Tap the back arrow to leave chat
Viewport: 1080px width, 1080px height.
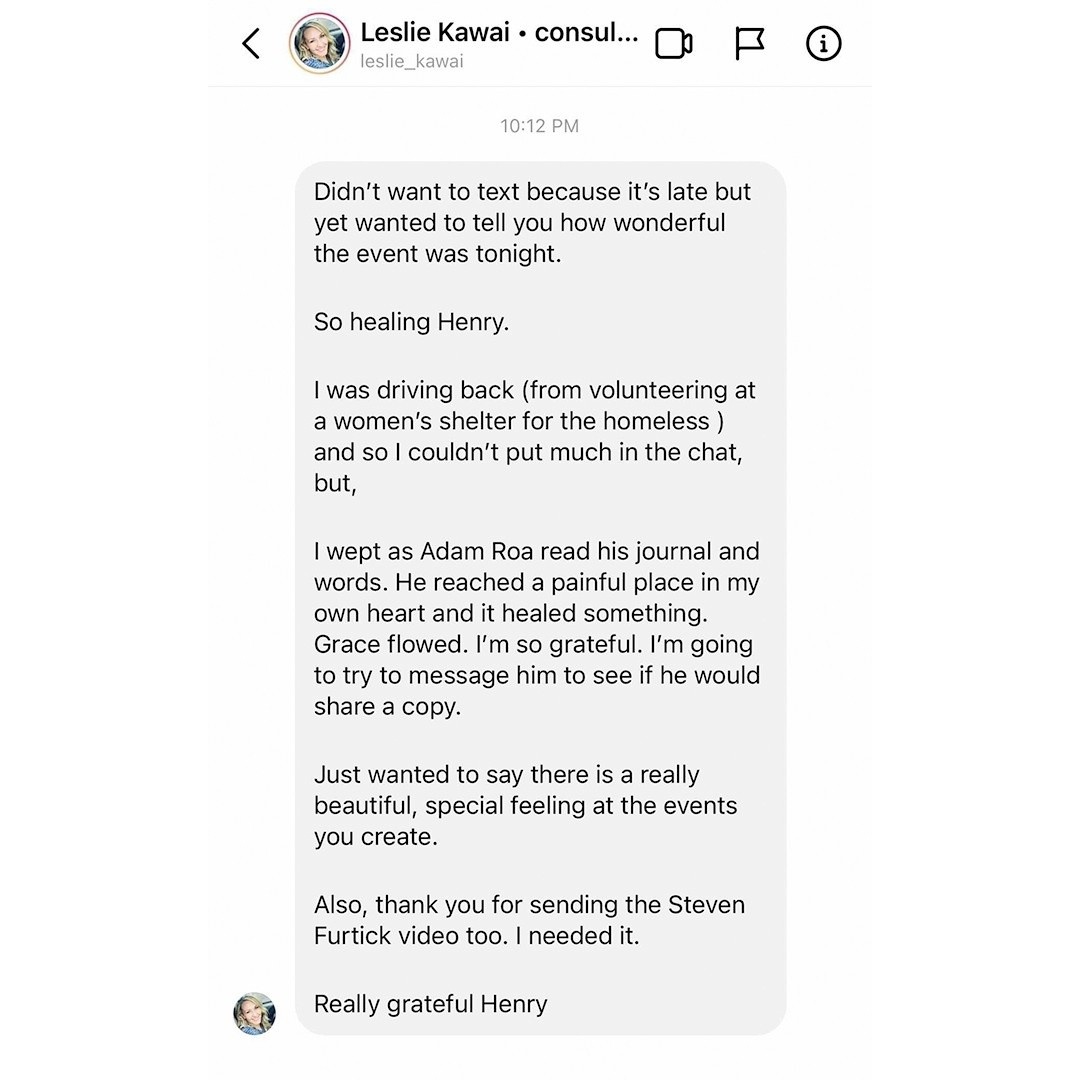click(251, 44)
